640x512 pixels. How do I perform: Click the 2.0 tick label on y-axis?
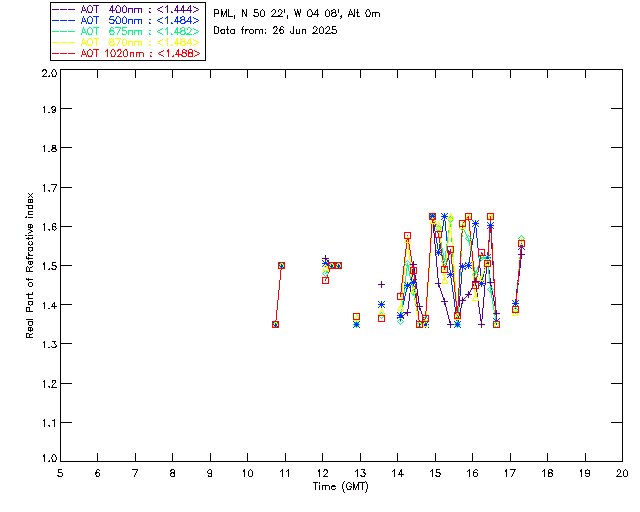[48, 75]
